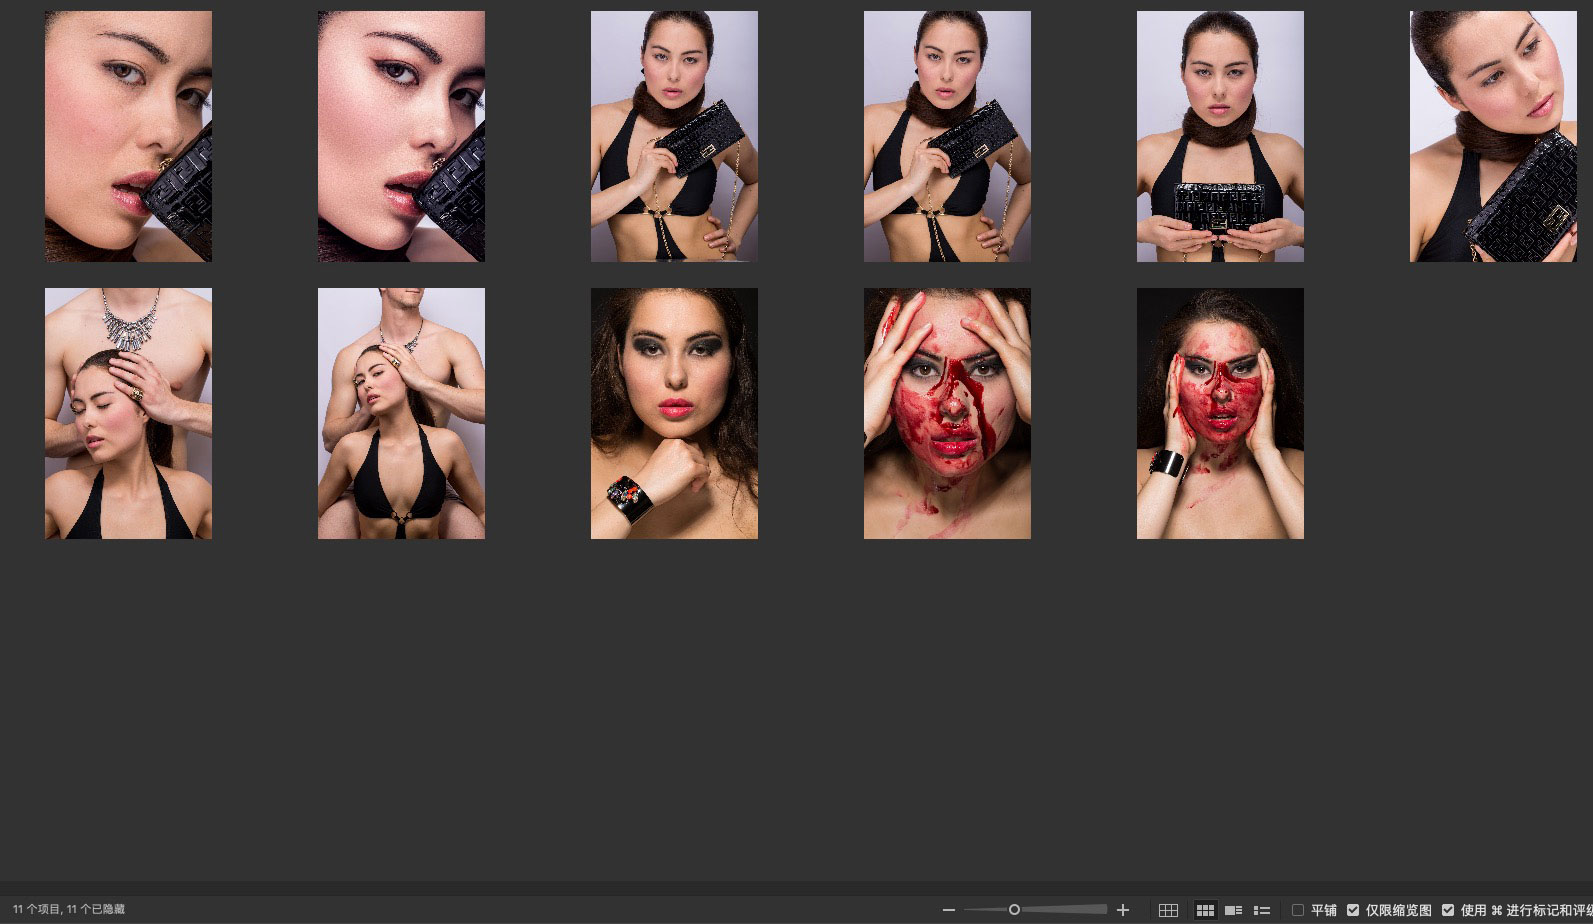Enable the 平铺 checkbox

point(1298,910)
